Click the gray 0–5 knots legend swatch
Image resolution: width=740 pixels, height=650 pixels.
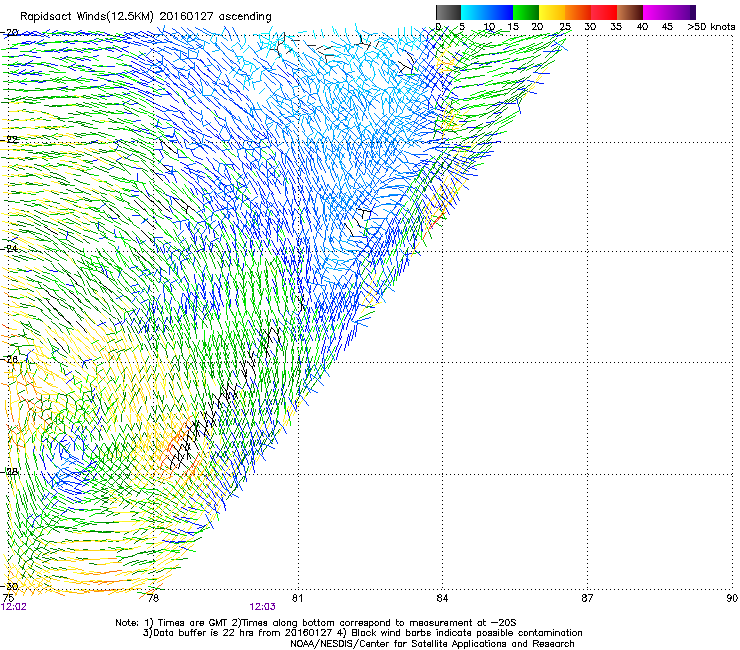click(448, 12)
